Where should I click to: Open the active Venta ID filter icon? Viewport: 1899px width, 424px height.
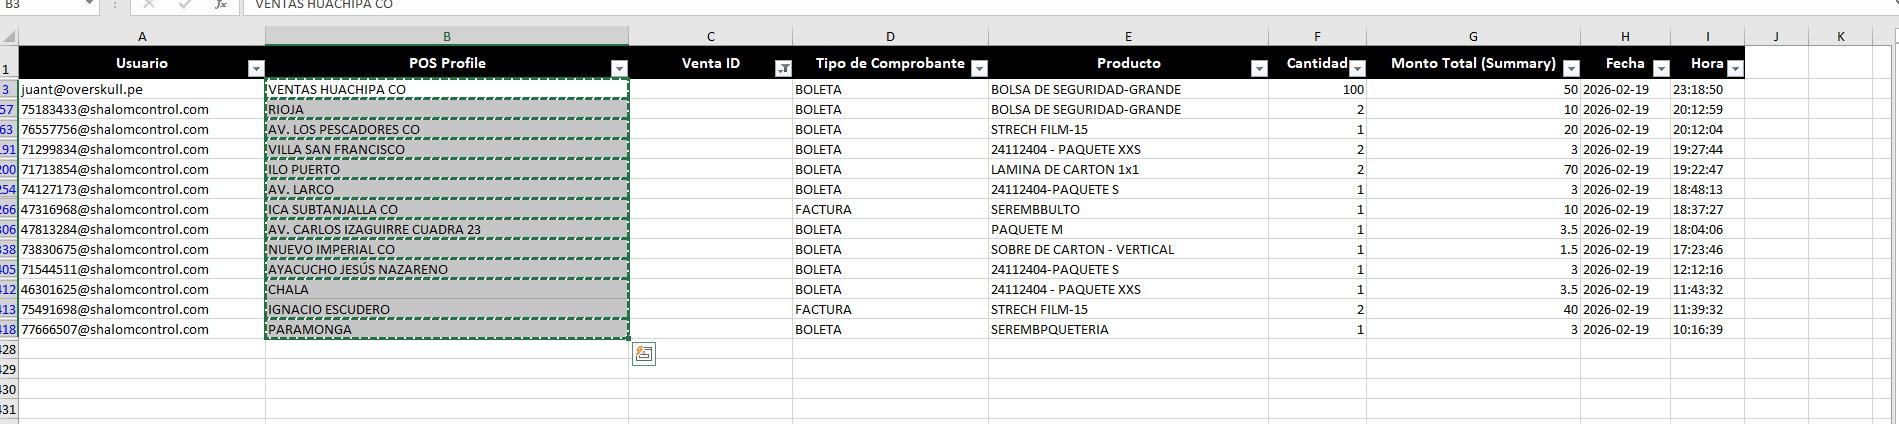[783, 68]
